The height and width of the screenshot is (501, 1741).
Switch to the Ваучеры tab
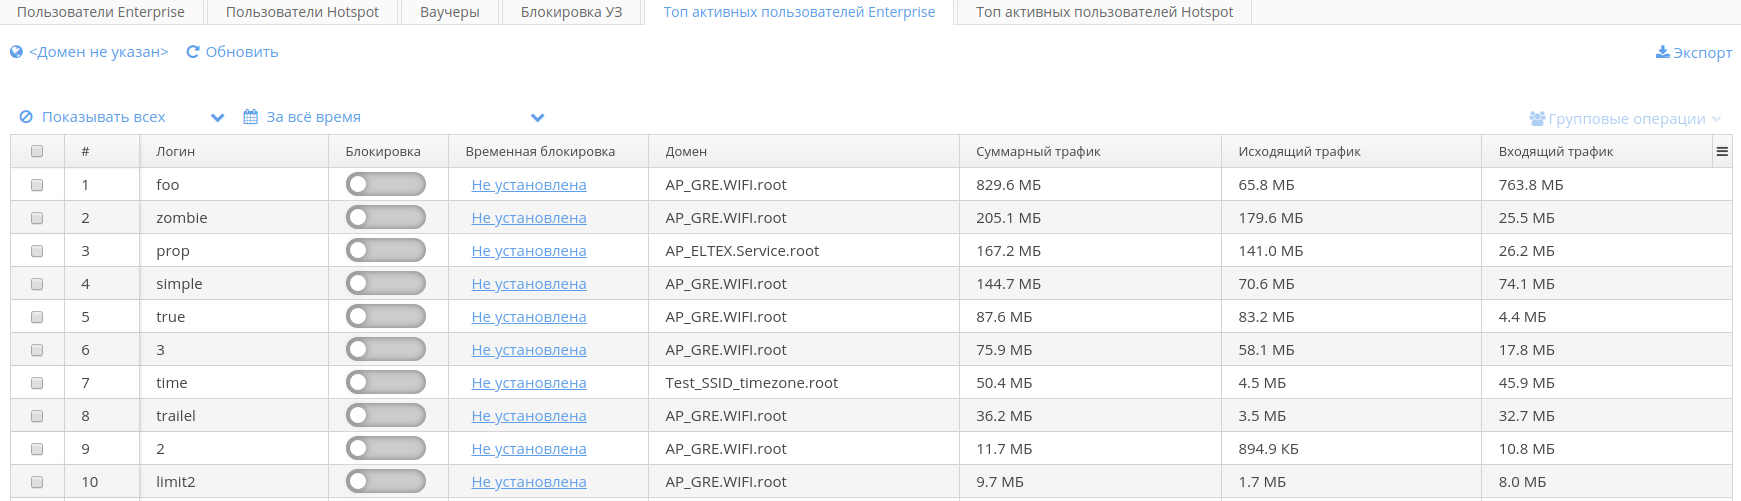click(x=449, y=12)
